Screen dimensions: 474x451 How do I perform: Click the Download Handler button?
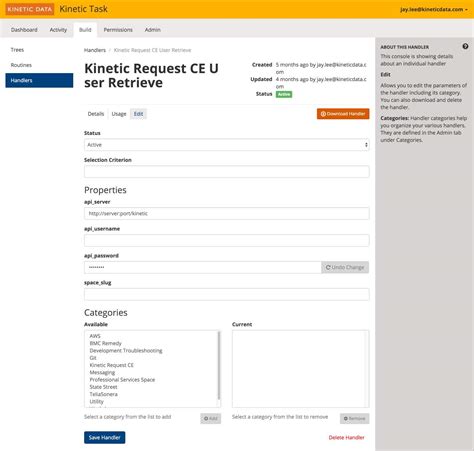pyautogui.click(x=343, y=114)
